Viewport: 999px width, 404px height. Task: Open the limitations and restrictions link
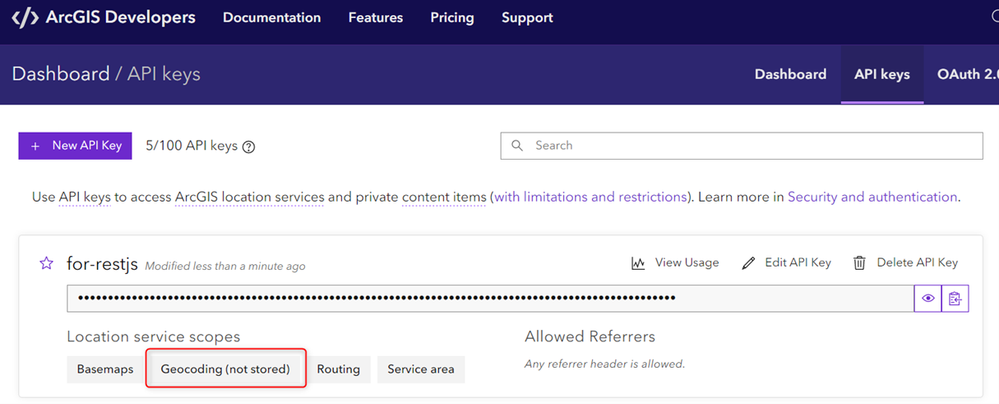[590, 197]
